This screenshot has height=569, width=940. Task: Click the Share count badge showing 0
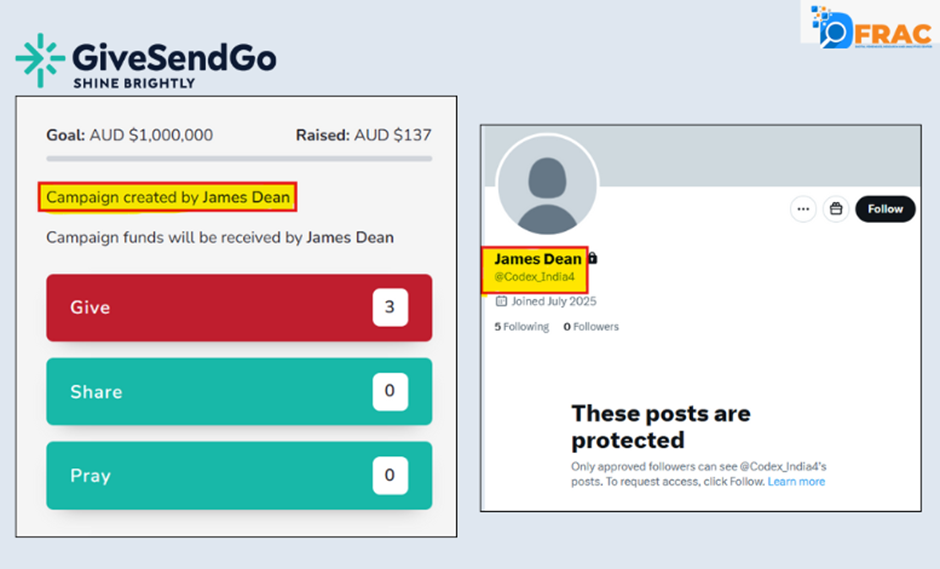tap(390, 391)
